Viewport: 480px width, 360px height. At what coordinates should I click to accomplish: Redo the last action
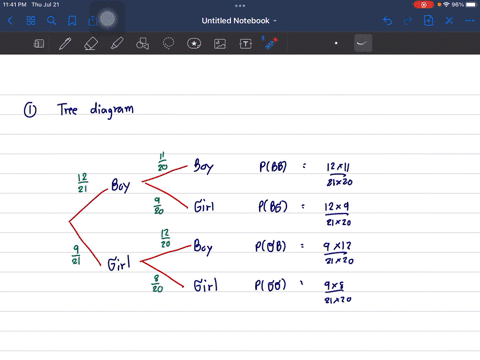408,21
